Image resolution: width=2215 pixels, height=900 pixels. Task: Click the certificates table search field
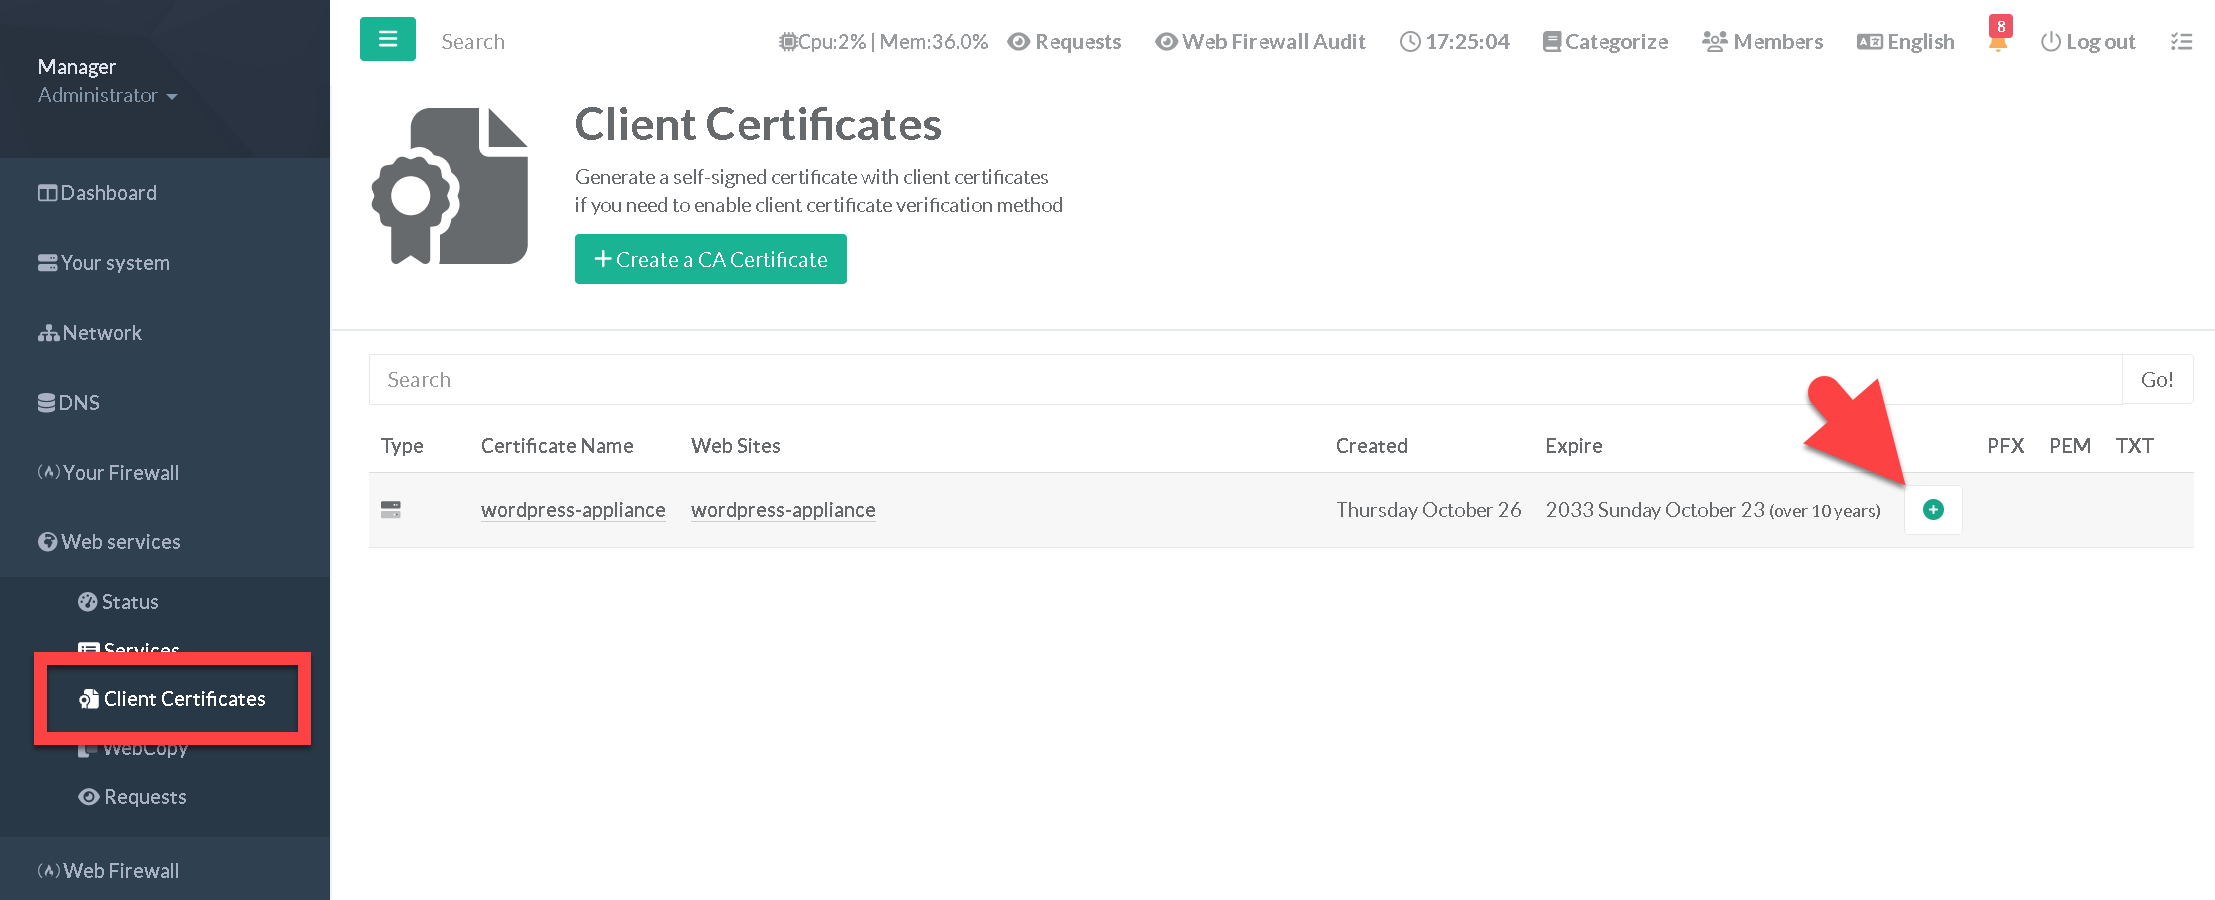click(1244, 380)
